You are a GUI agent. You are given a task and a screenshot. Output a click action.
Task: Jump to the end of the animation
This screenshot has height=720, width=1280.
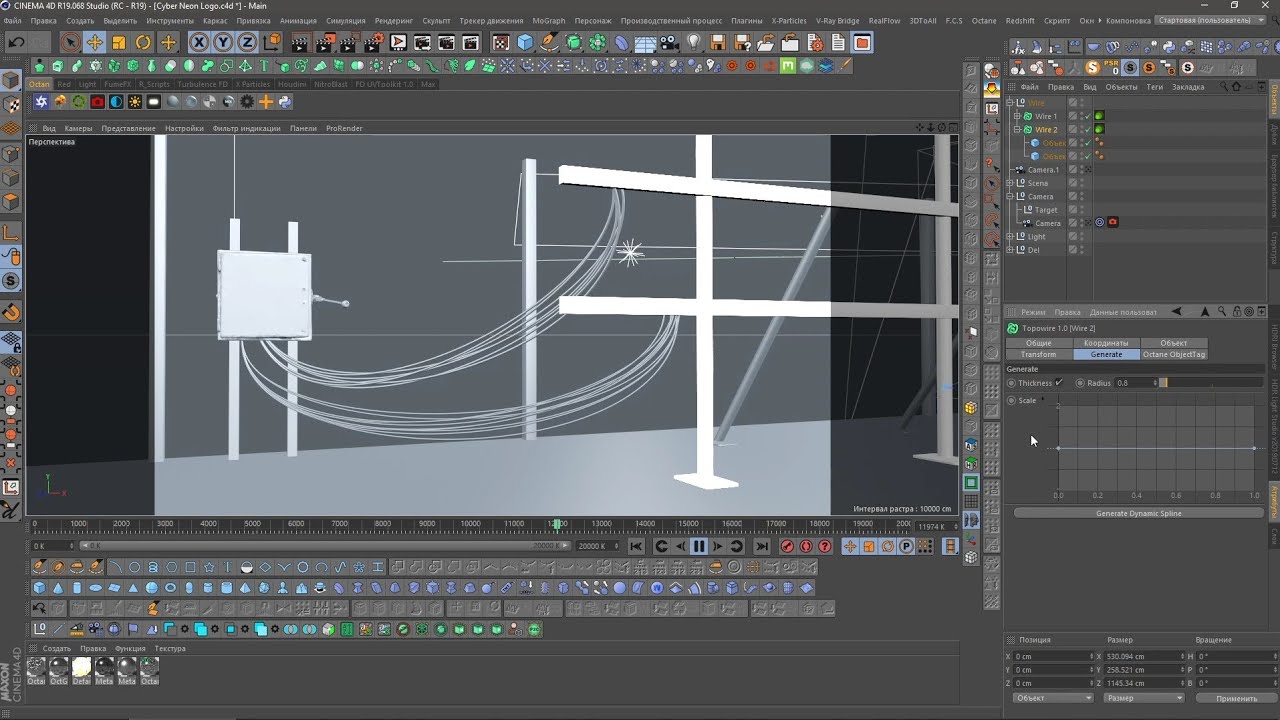tap(761, 546)
